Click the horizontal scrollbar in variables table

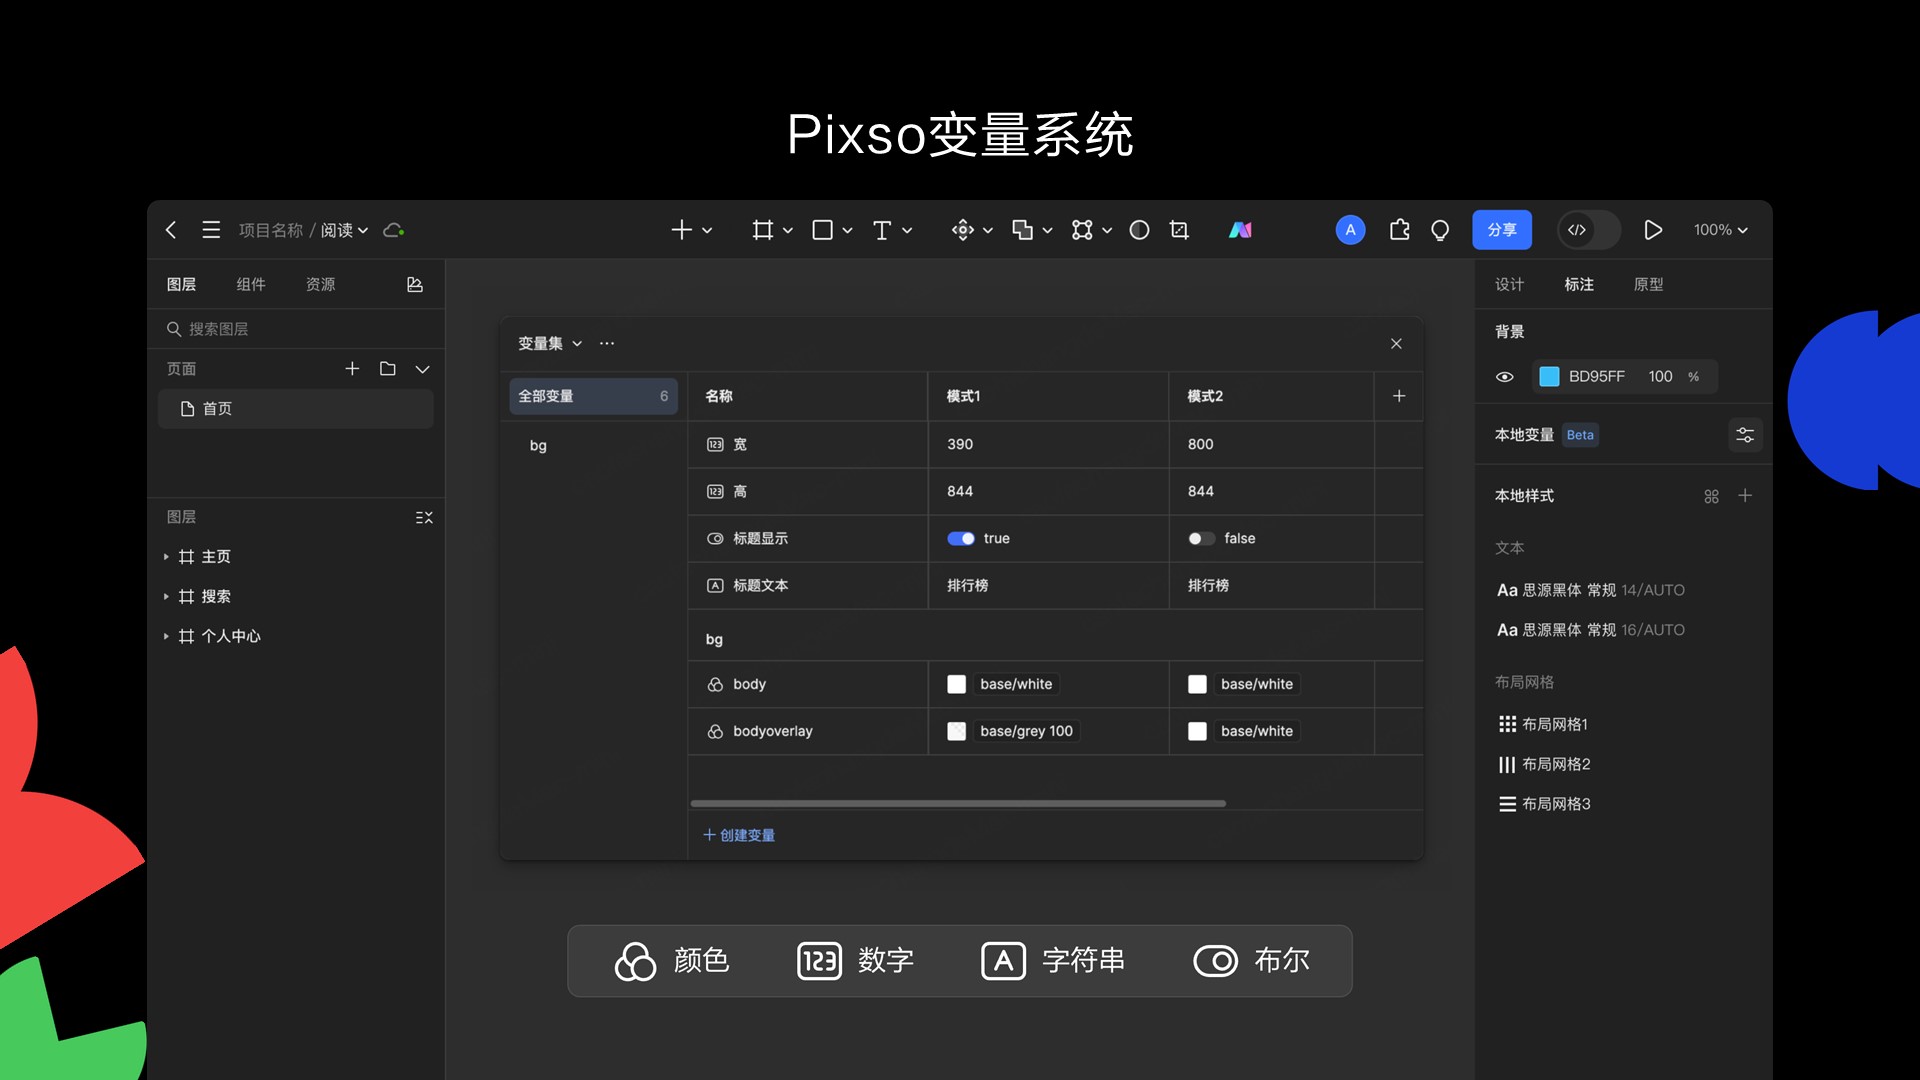[x=958, y=803]
